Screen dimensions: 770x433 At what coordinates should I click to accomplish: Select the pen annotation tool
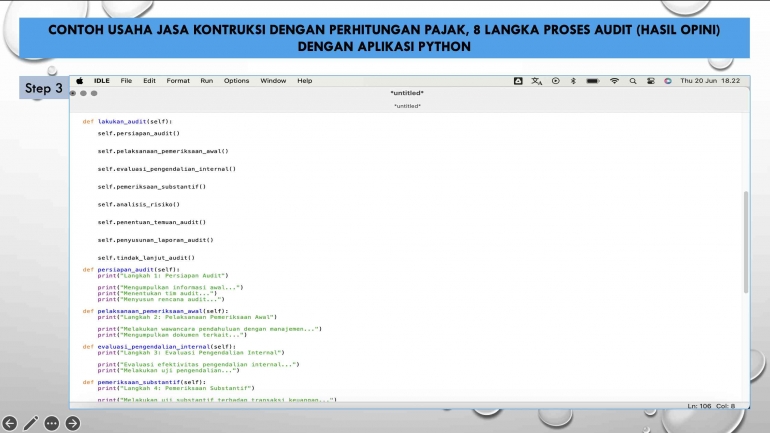[30, 423]
